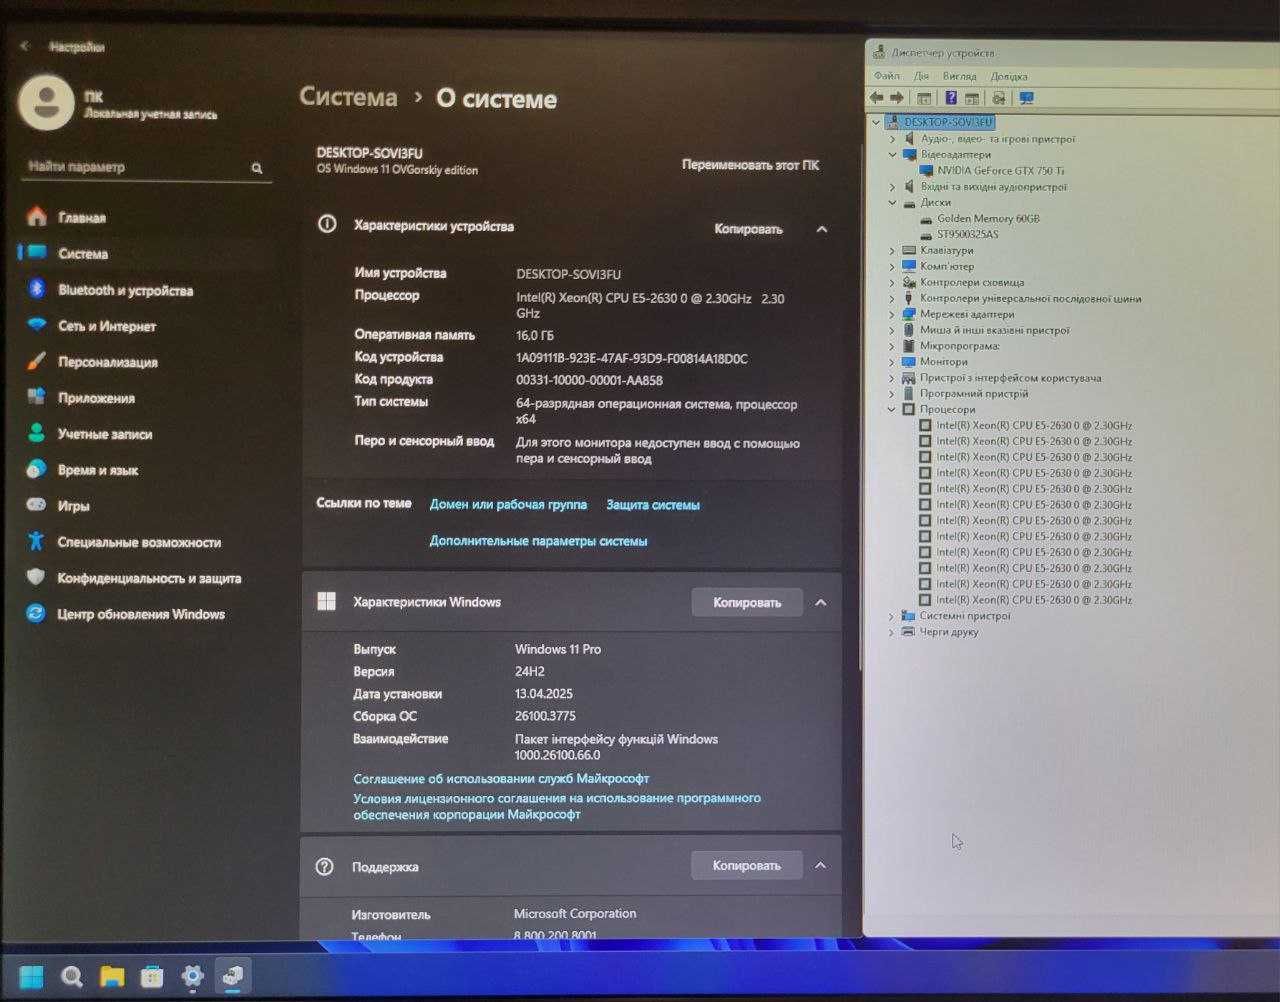Click Копировать next to Характеристики Windows
The height and width of the screenshot is (1002, 1280).
pos(747,602)
